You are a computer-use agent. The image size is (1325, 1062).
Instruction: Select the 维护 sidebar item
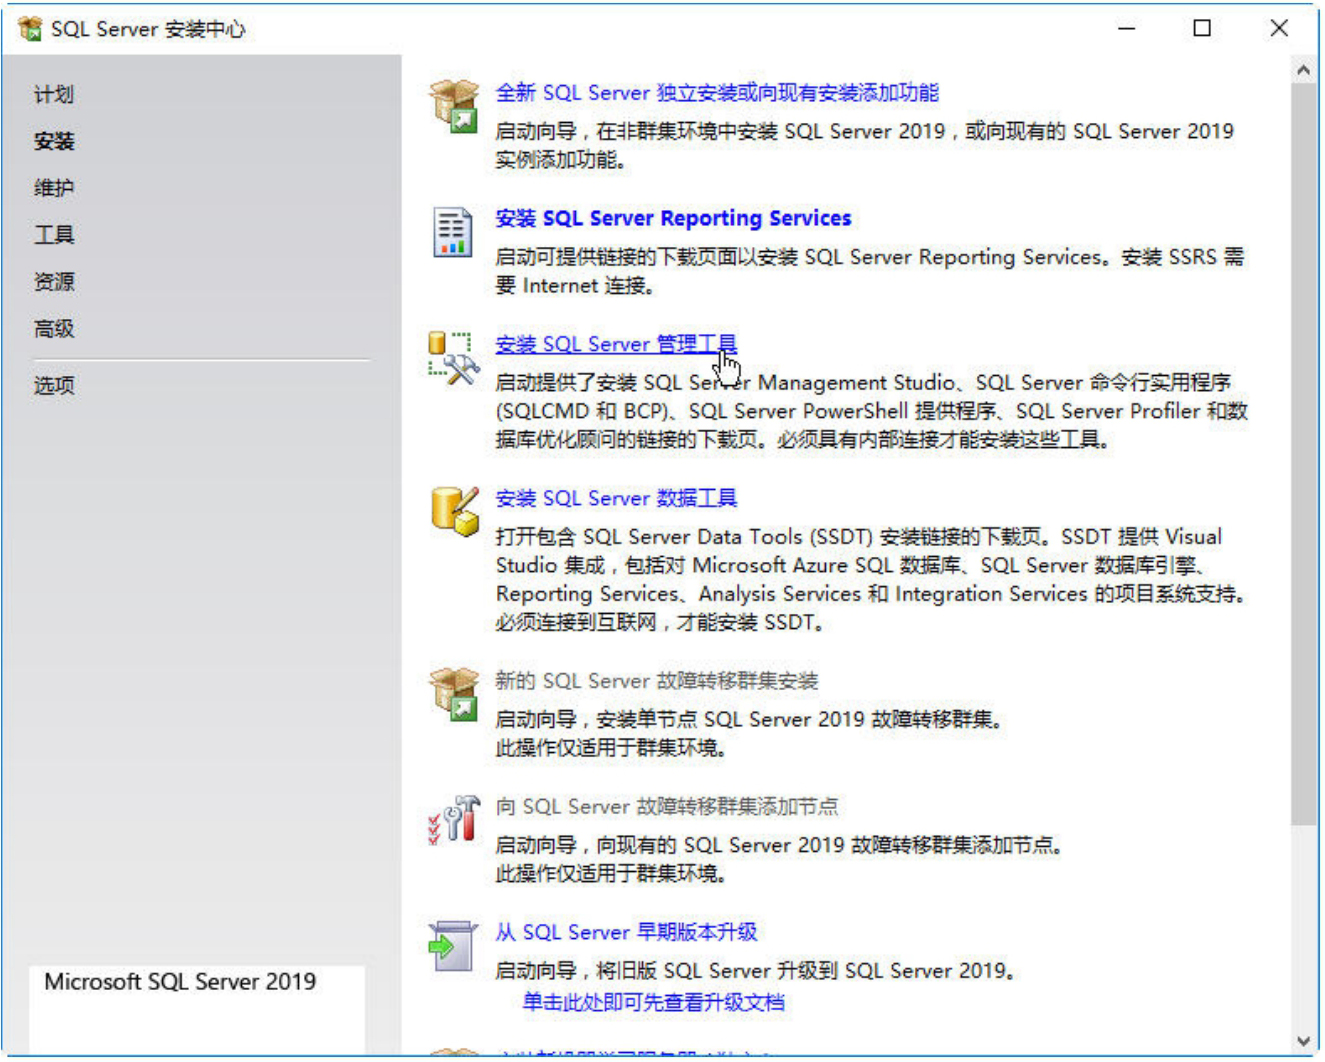[54, 188]
